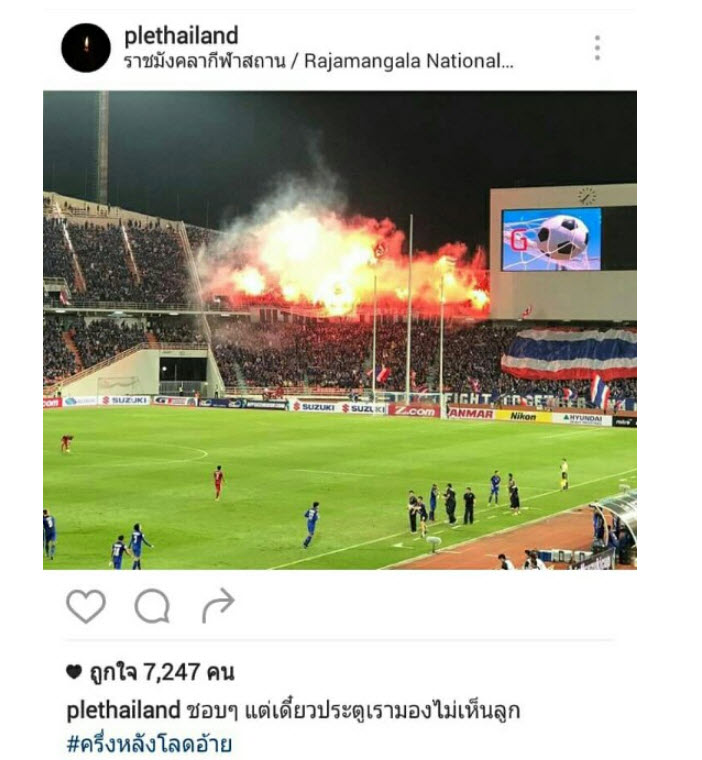Share post using arrow icon
This screenshot has width=702, height=760.
pos(218,605)
